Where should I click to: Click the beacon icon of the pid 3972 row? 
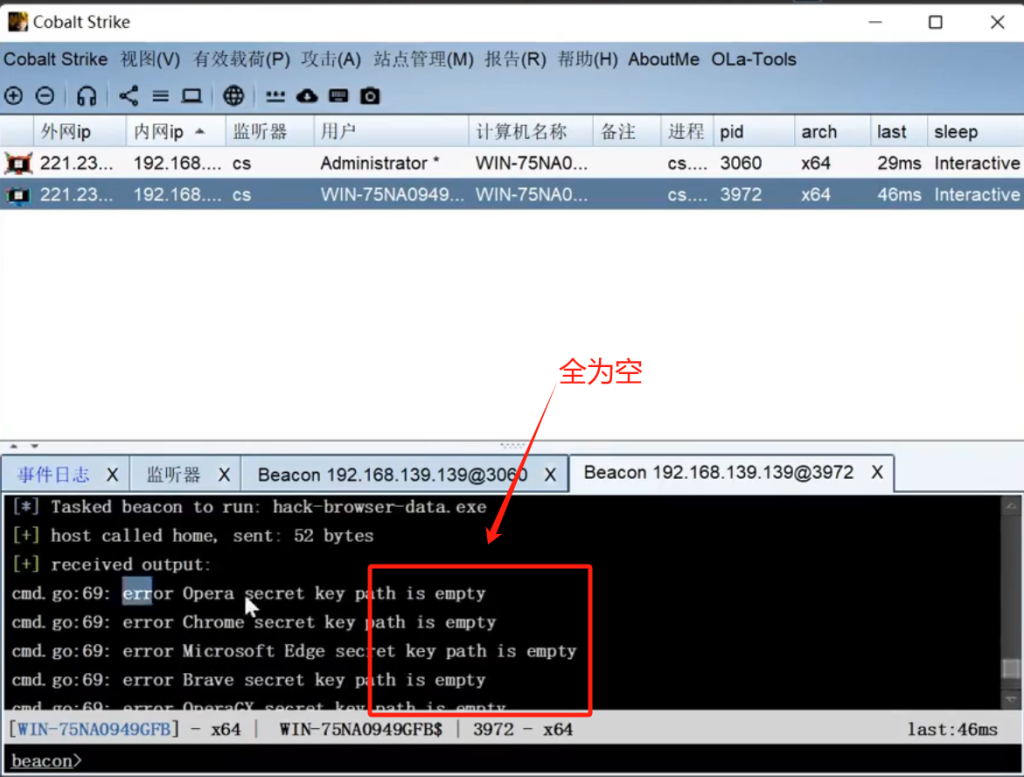18,194
